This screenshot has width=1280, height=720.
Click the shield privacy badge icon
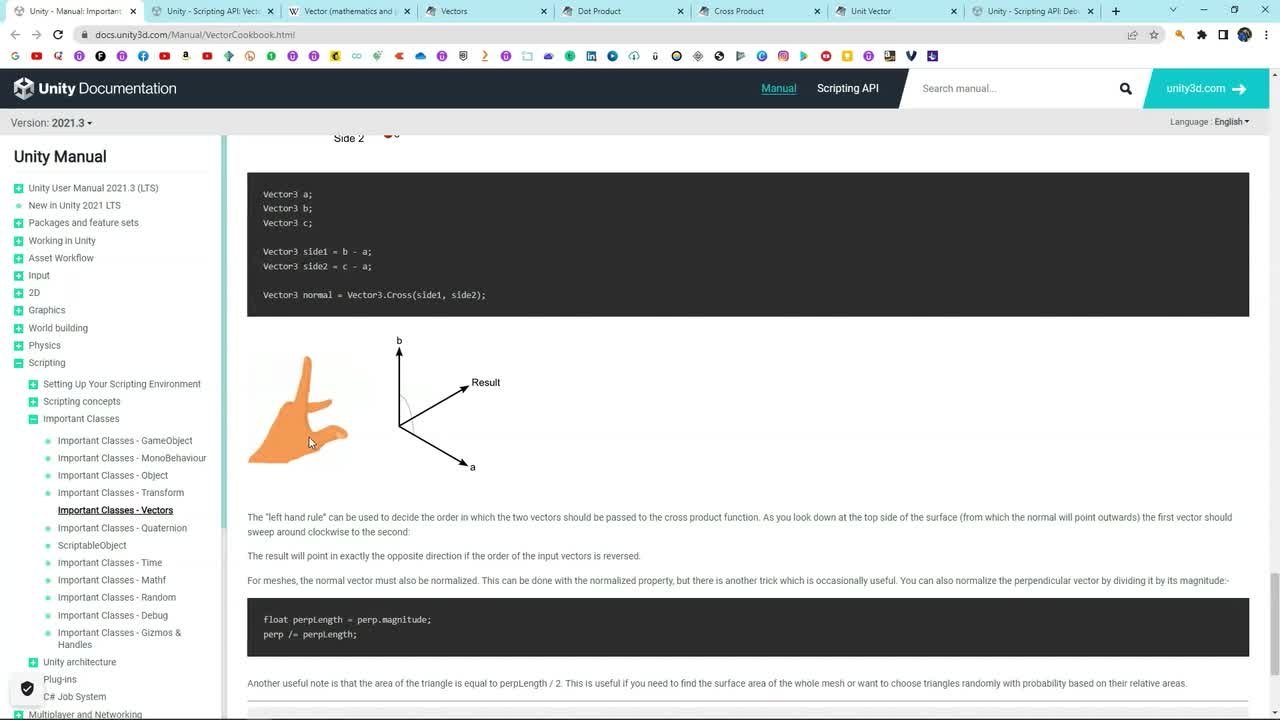point(27,689)
